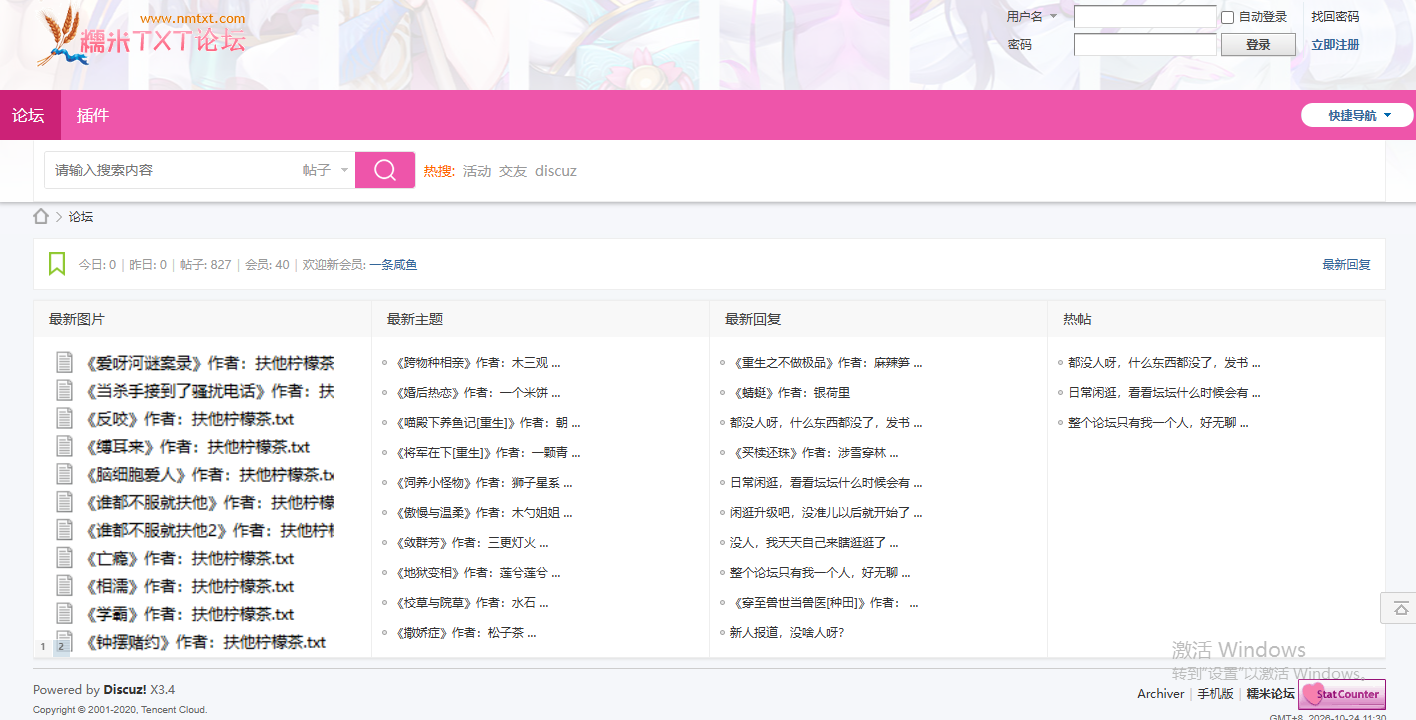Open reply 闲逛升级吧，没准儿以后就开始了
The width and height of the screenshot is (1416, 720).
826,513
